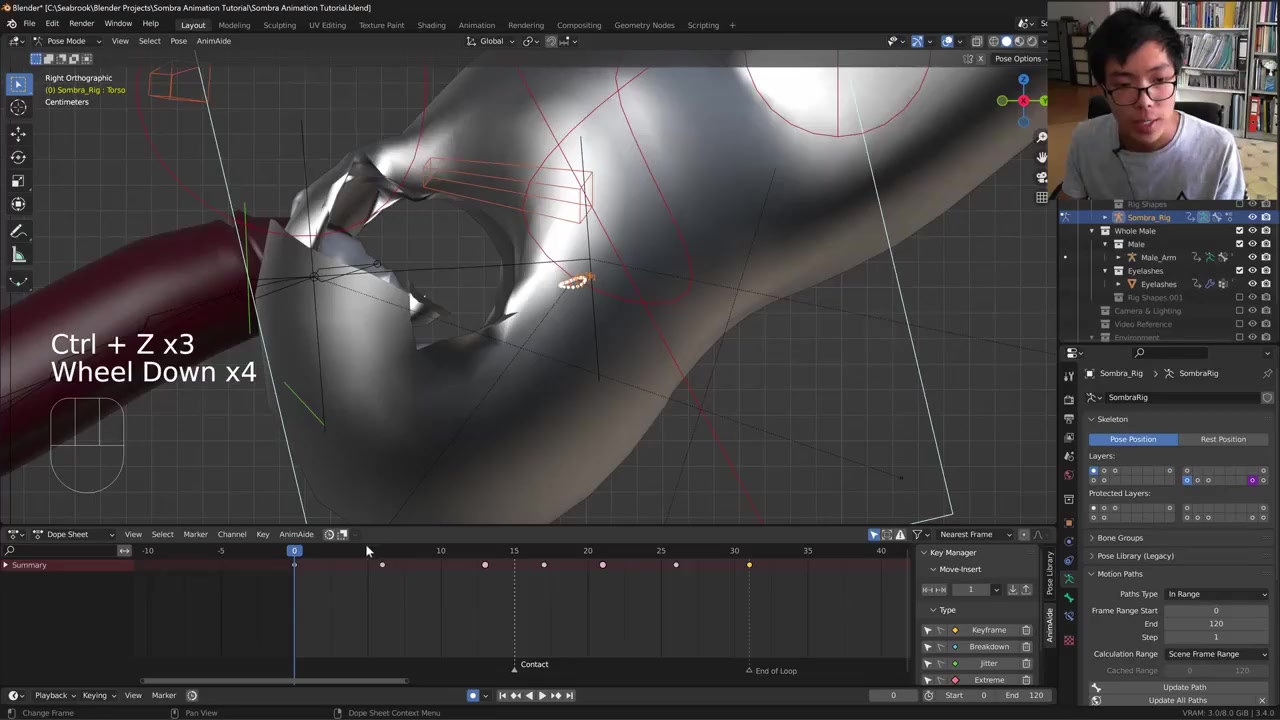Select the Move tool in viewport toolbar
Screen dimensions: 1280x720
click(18, 133)
